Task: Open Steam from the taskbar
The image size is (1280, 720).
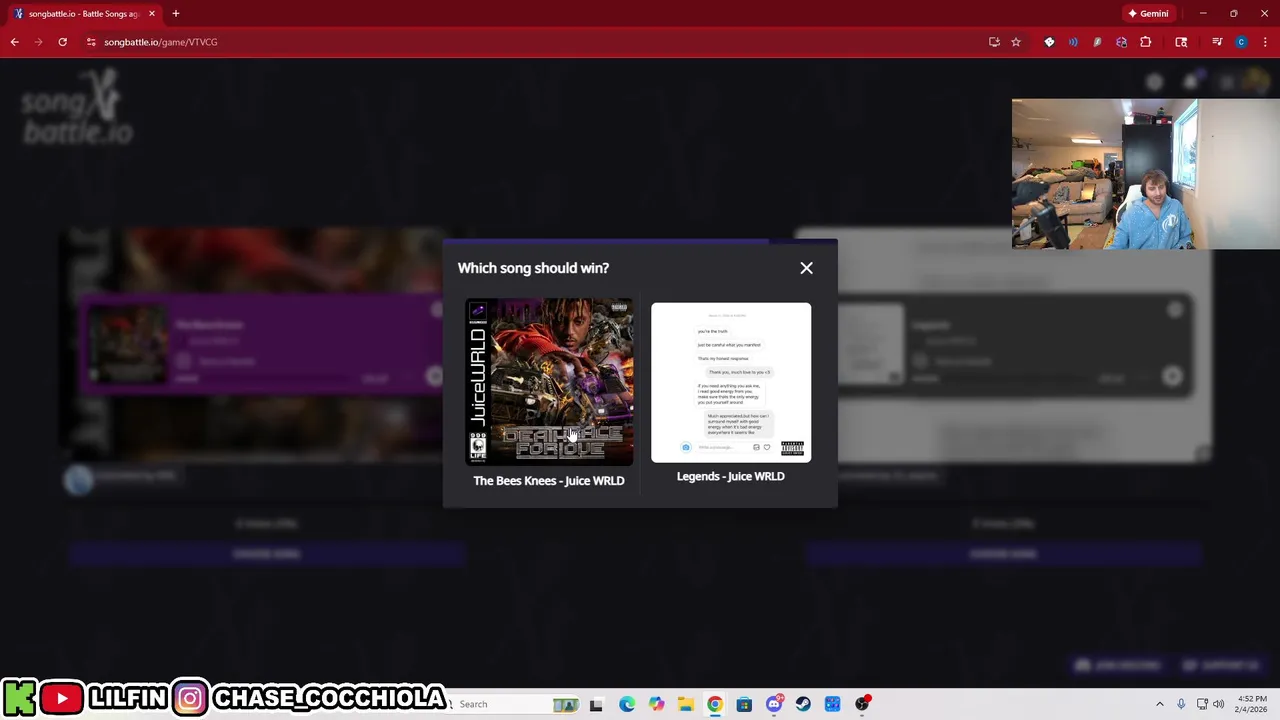Action: coord(803,704)
